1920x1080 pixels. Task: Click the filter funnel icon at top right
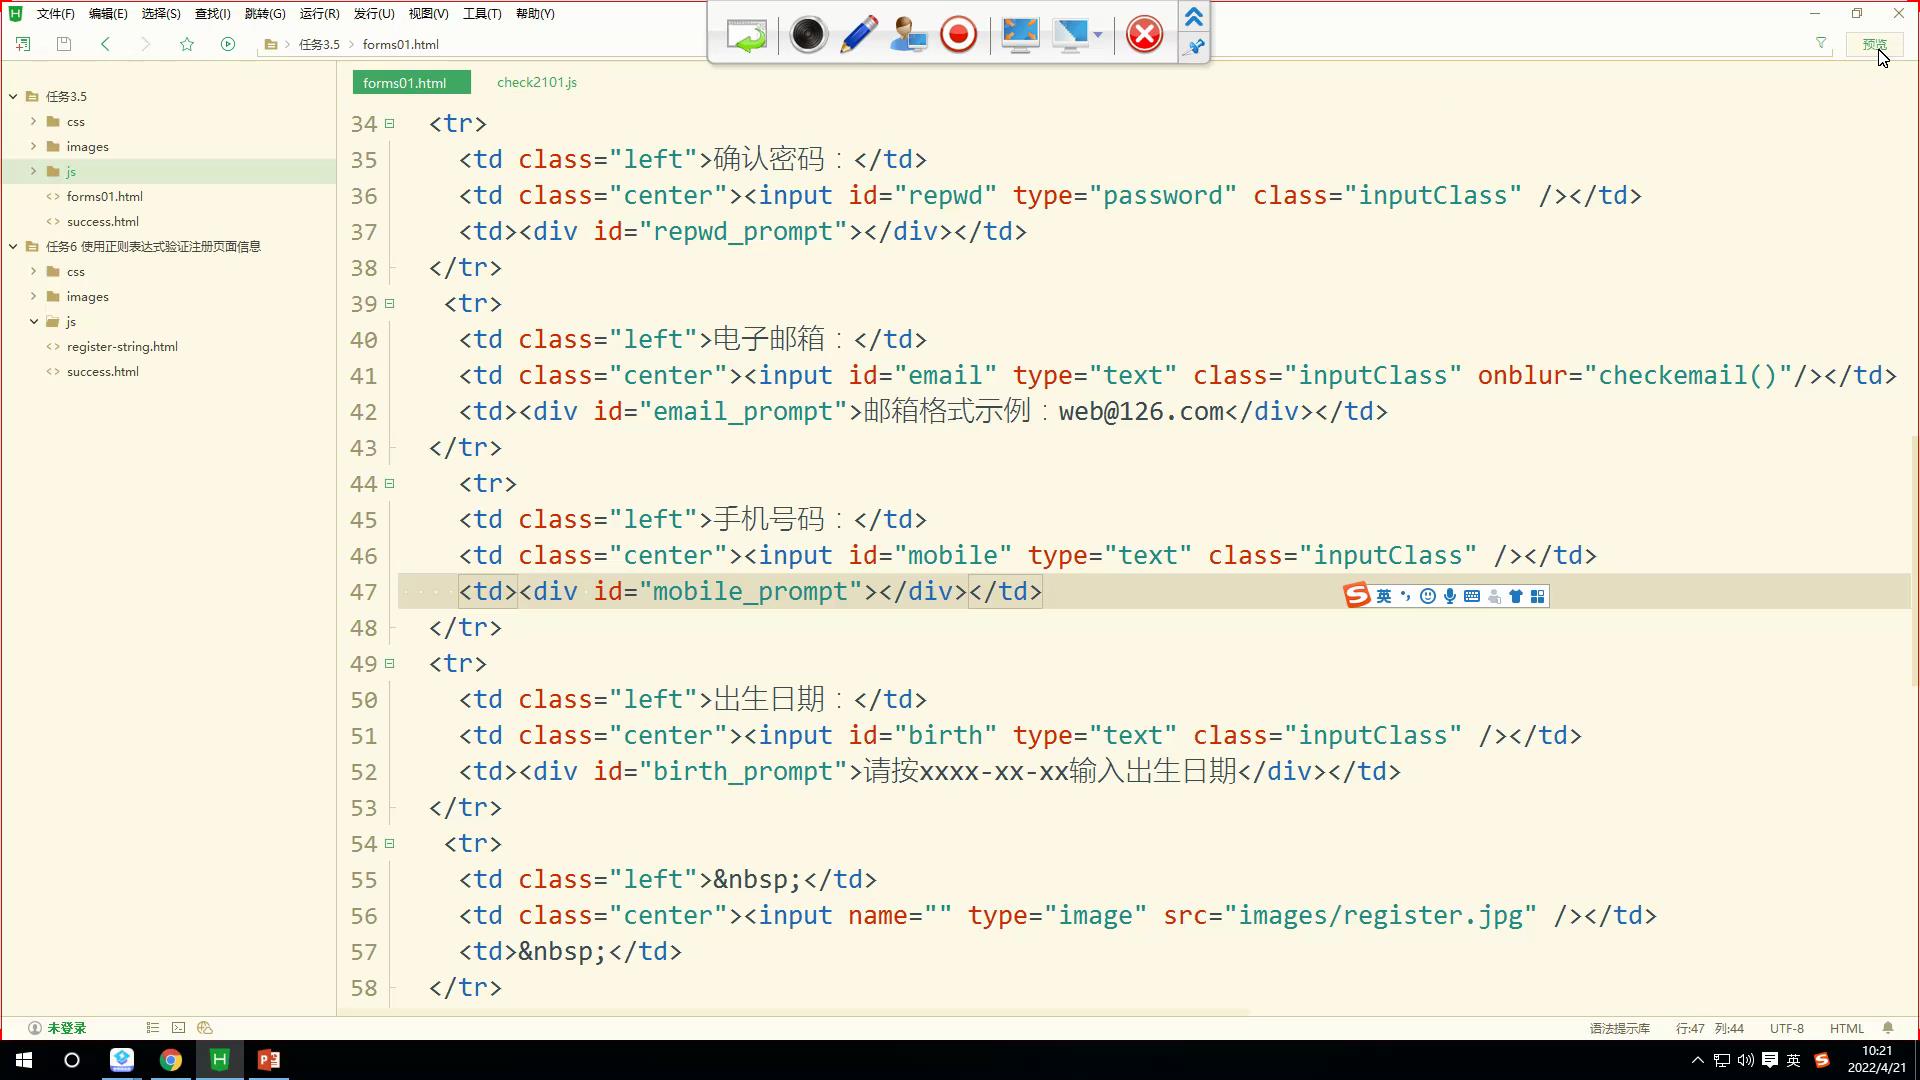tap(1821, 44)
